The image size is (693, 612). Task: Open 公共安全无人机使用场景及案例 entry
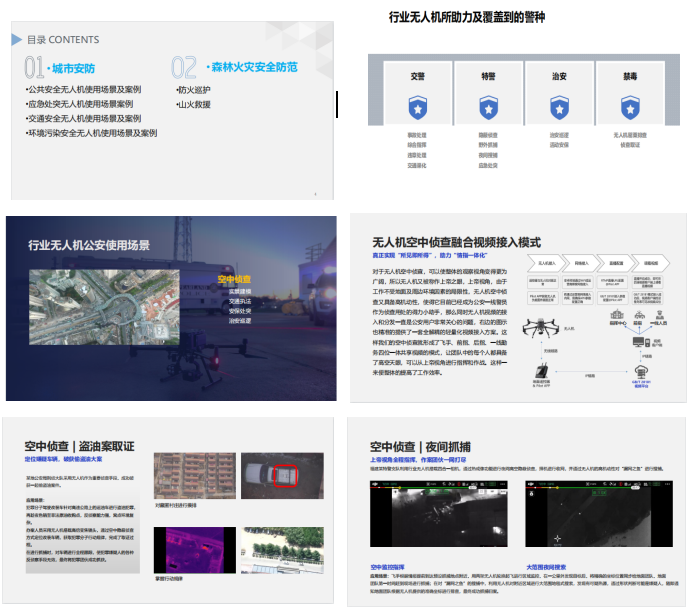pos(83,89)
